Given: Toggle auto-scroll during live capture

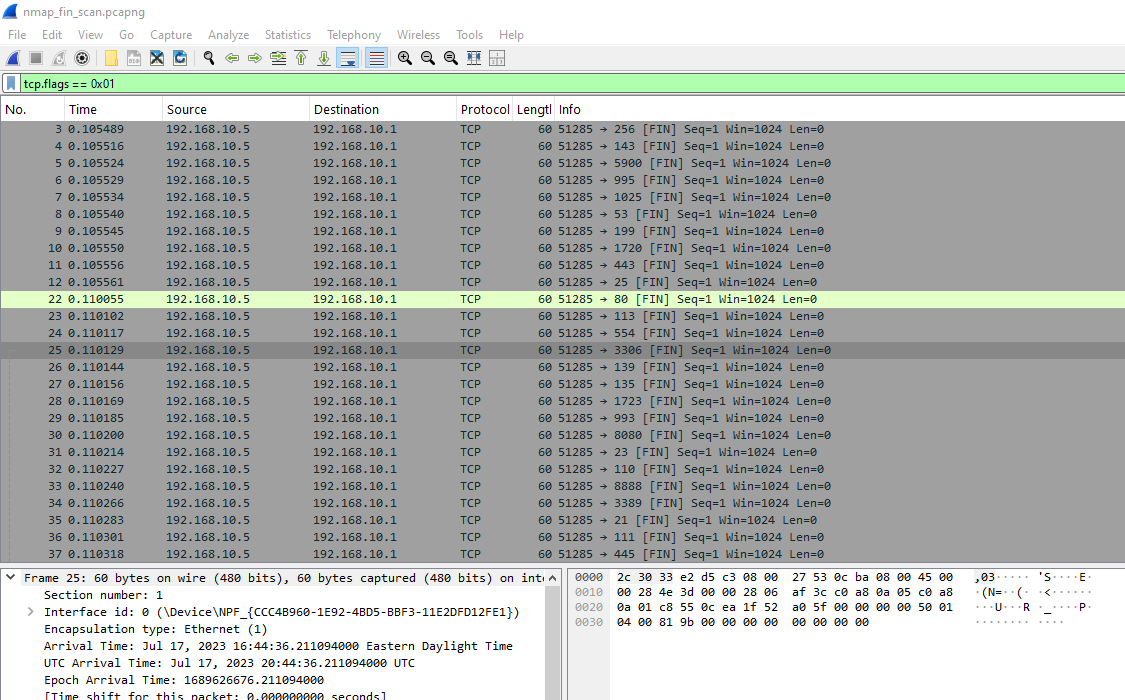Looking at the screenshot, I should pyautogui.click(x=347, y=57).
